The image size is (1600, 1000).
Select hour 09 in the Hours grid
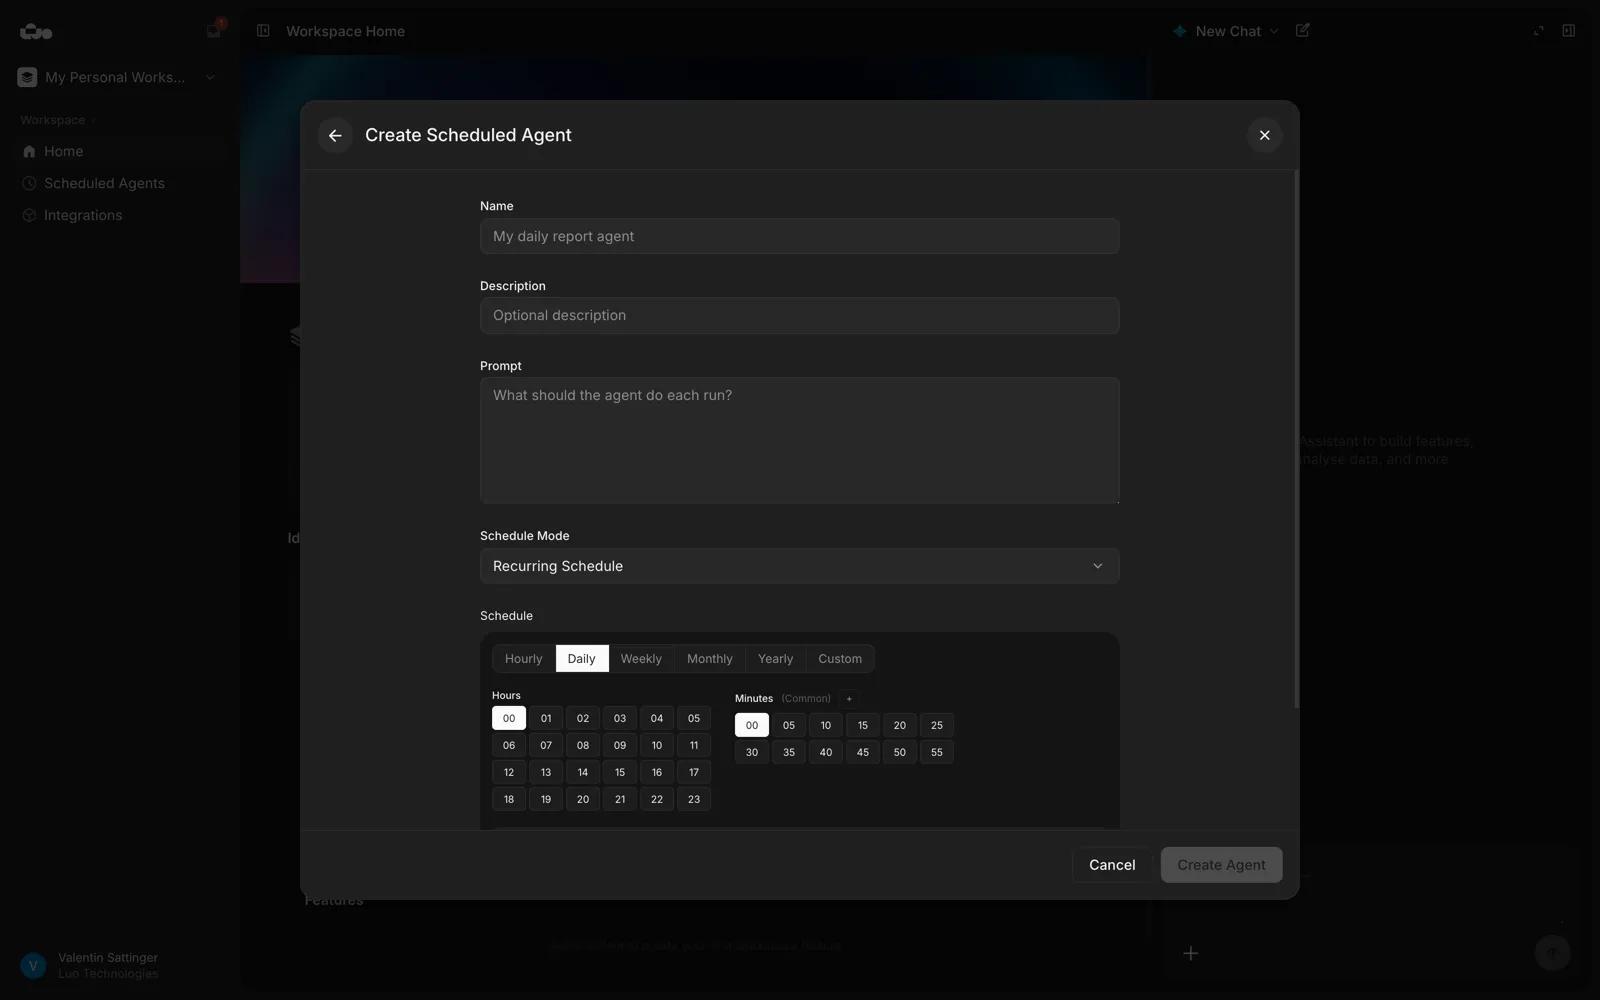[x=620, y=746]
